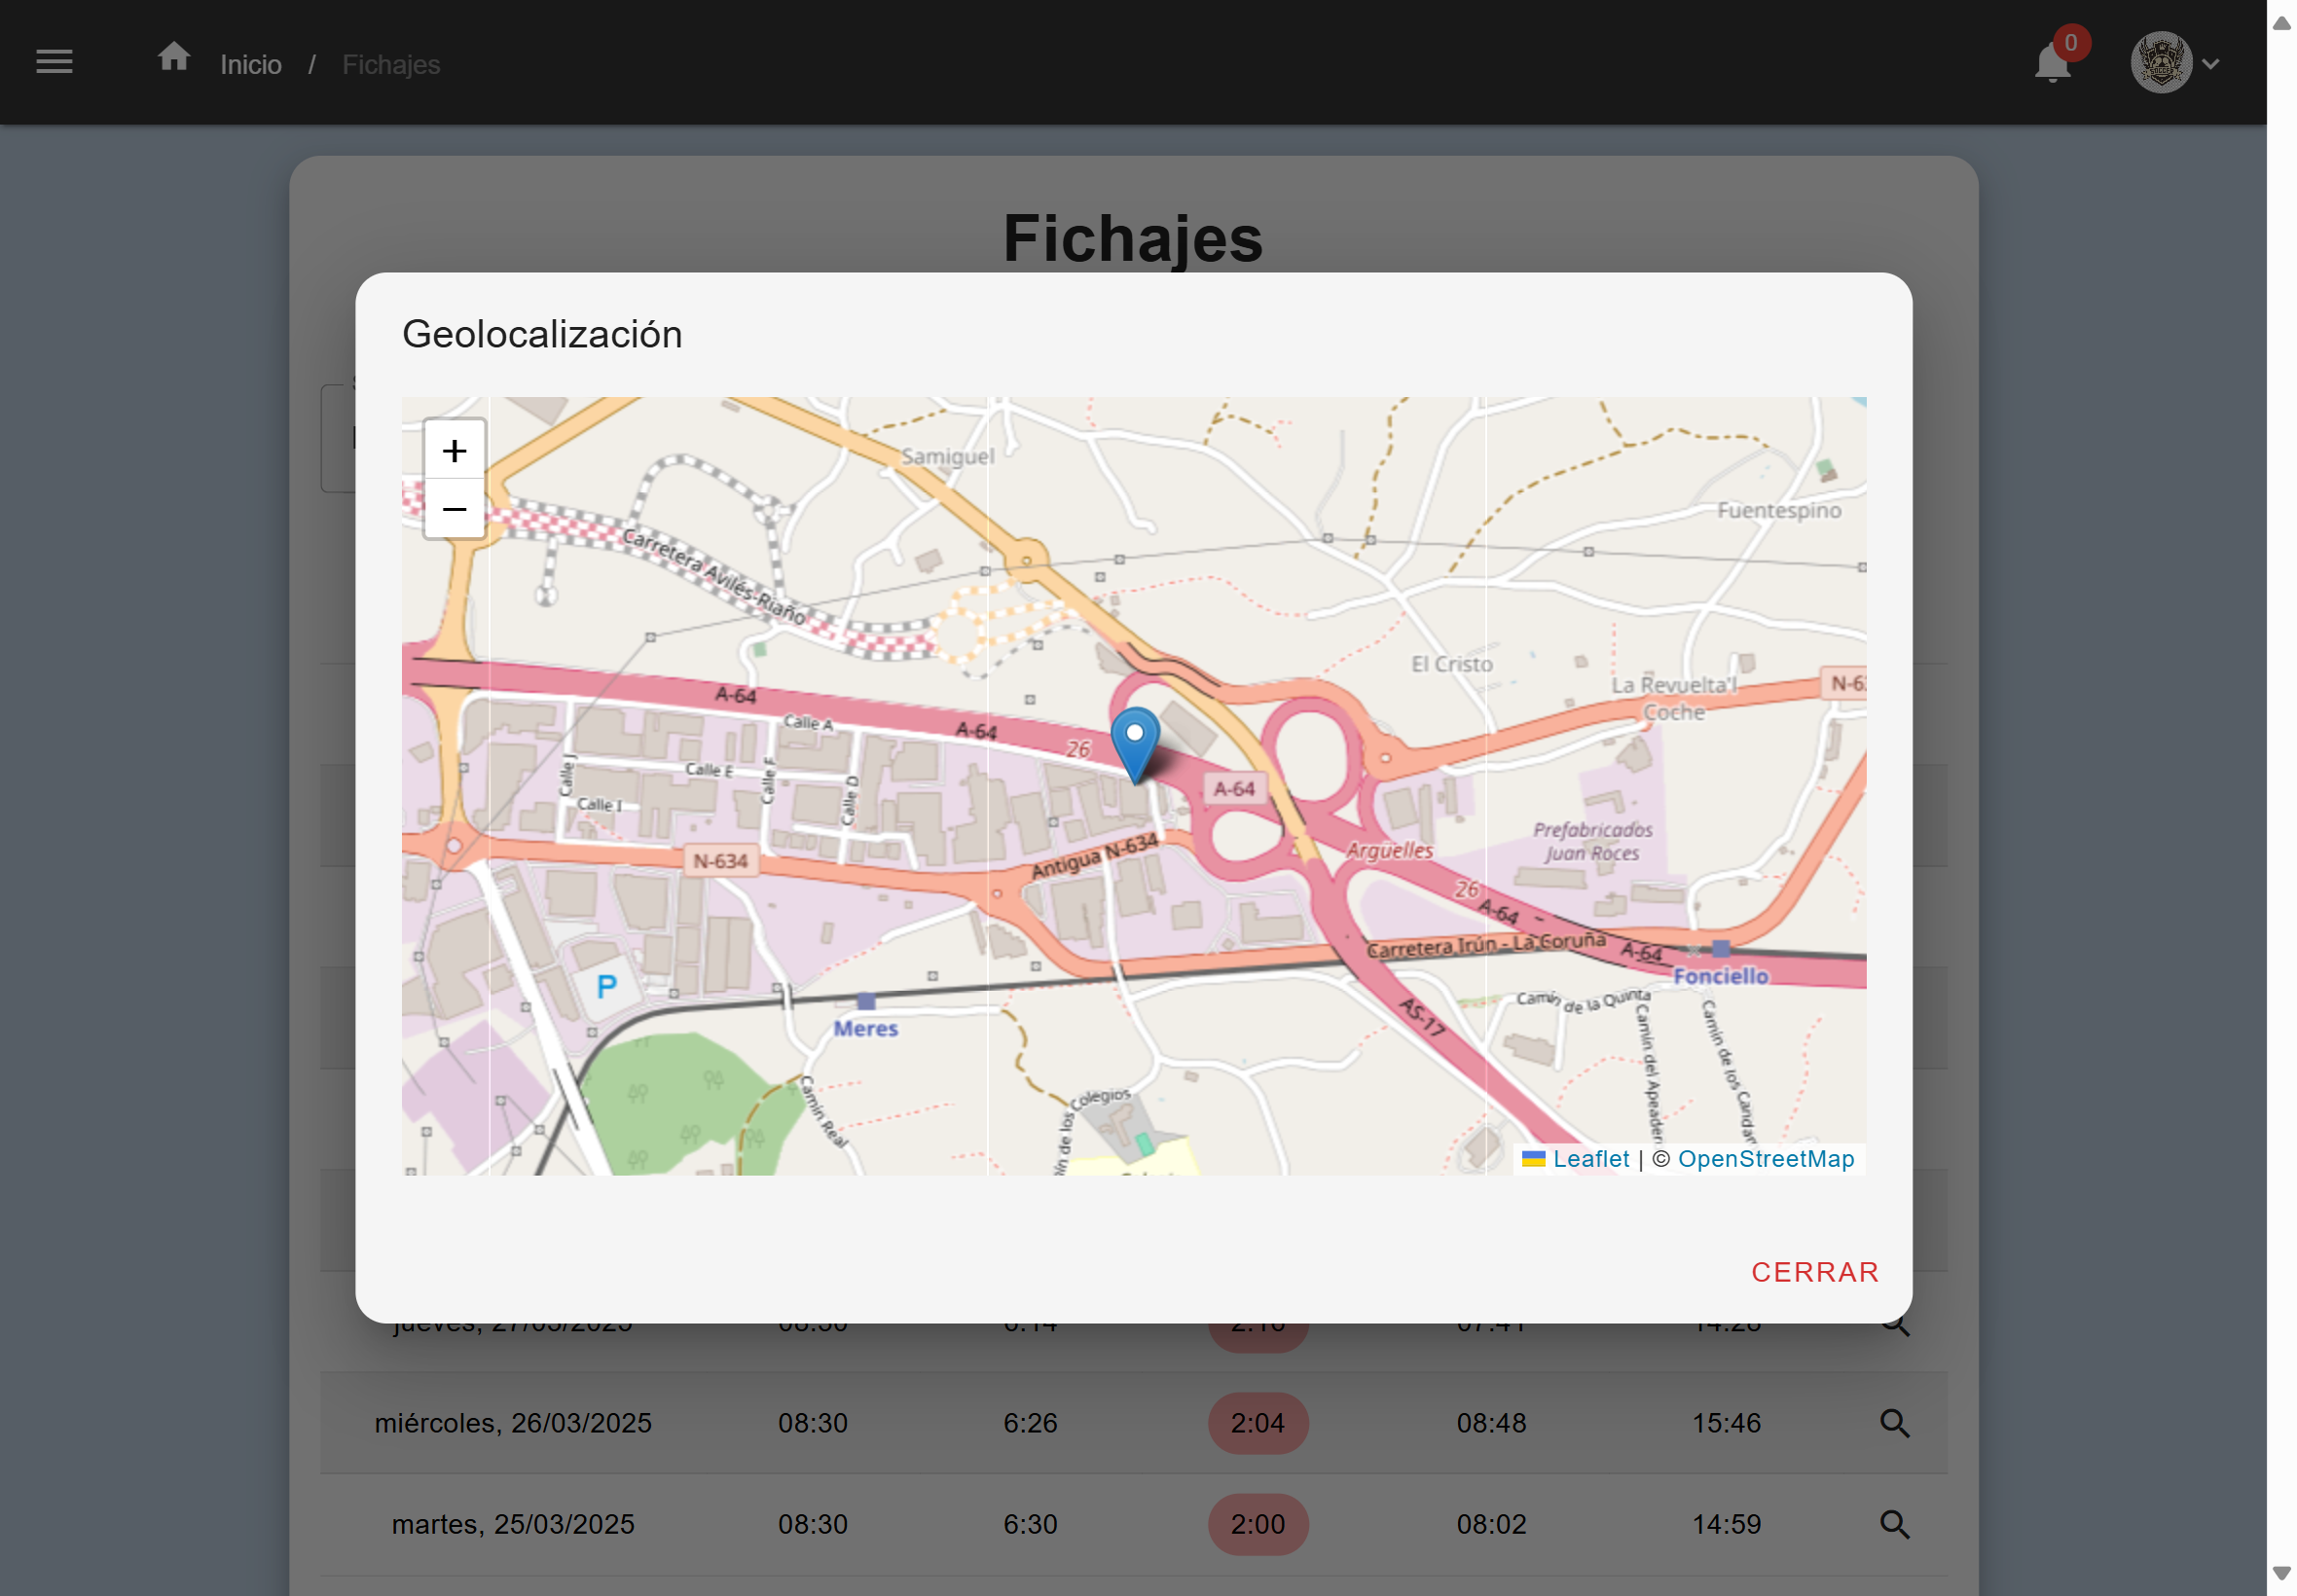Image resolution: width=2297 pixels, height=1596 pixels.
Task: Click the Fichajes breadcrumb item
Action: (x=391, y=65)
